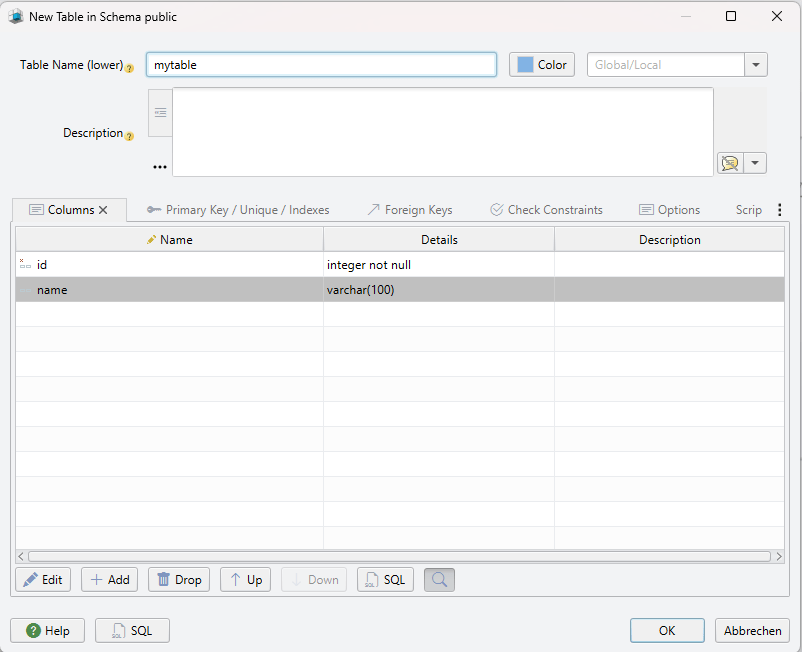This screenshot has width=802, height=652.
Task: Click the ellipsis button below the Description editor
Action: pyautogui.click(x=159, y=165)
